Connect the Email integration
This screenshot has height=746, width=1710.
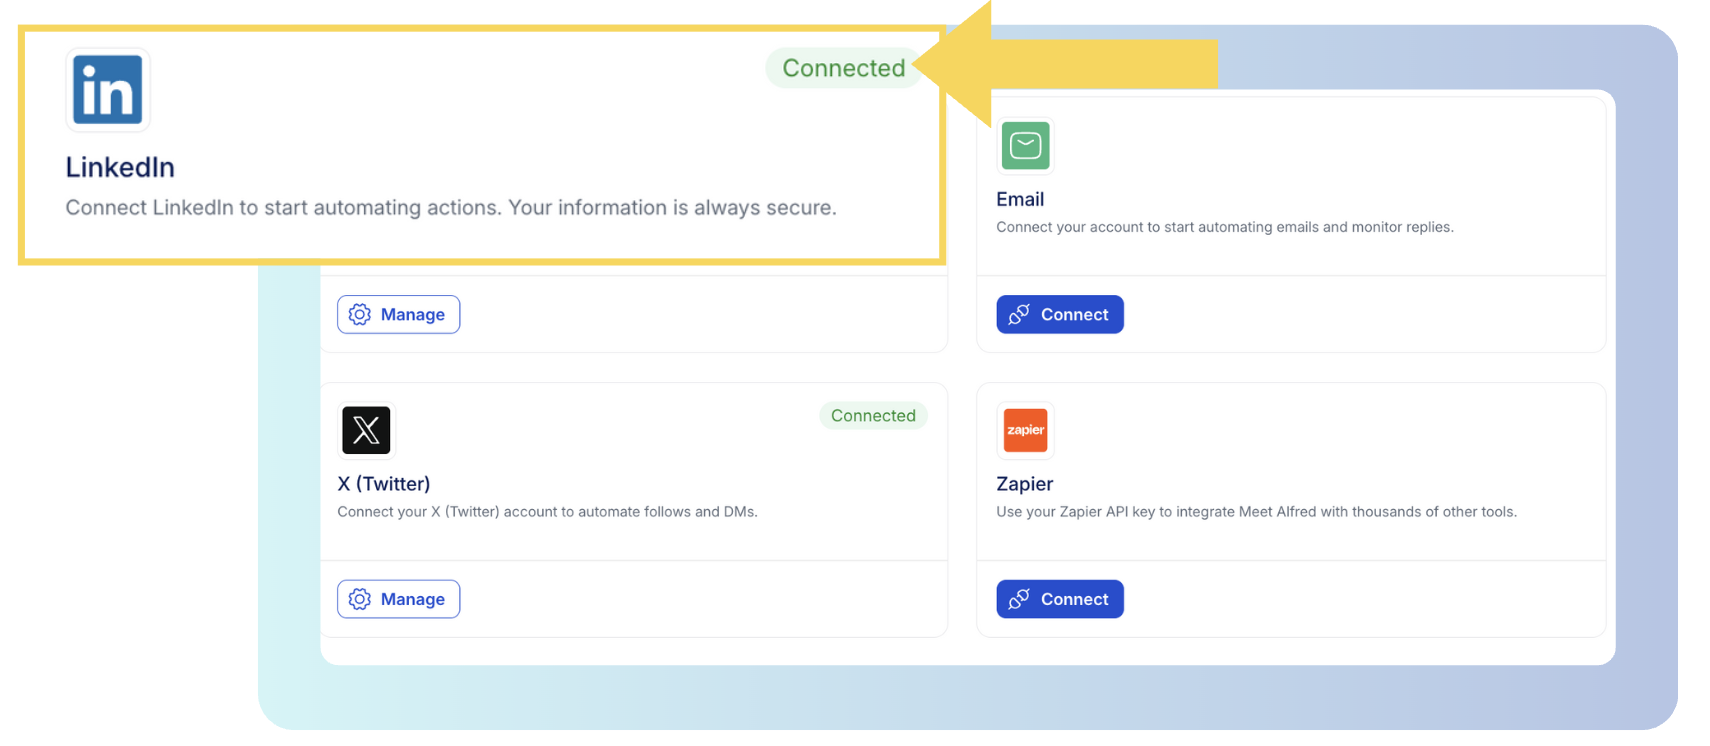coord(1059,314)
